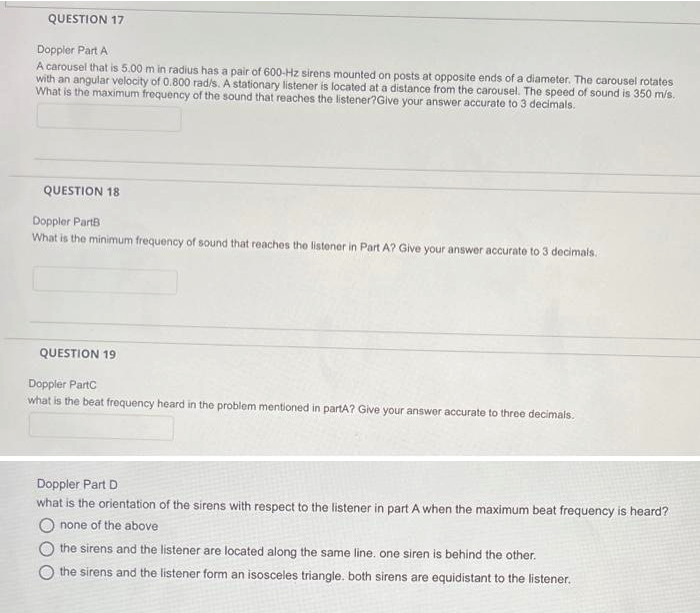This screenshot has height=613, width=700.
Task: Click the text about one siren behind other
Action: click(x=298, y=551)
